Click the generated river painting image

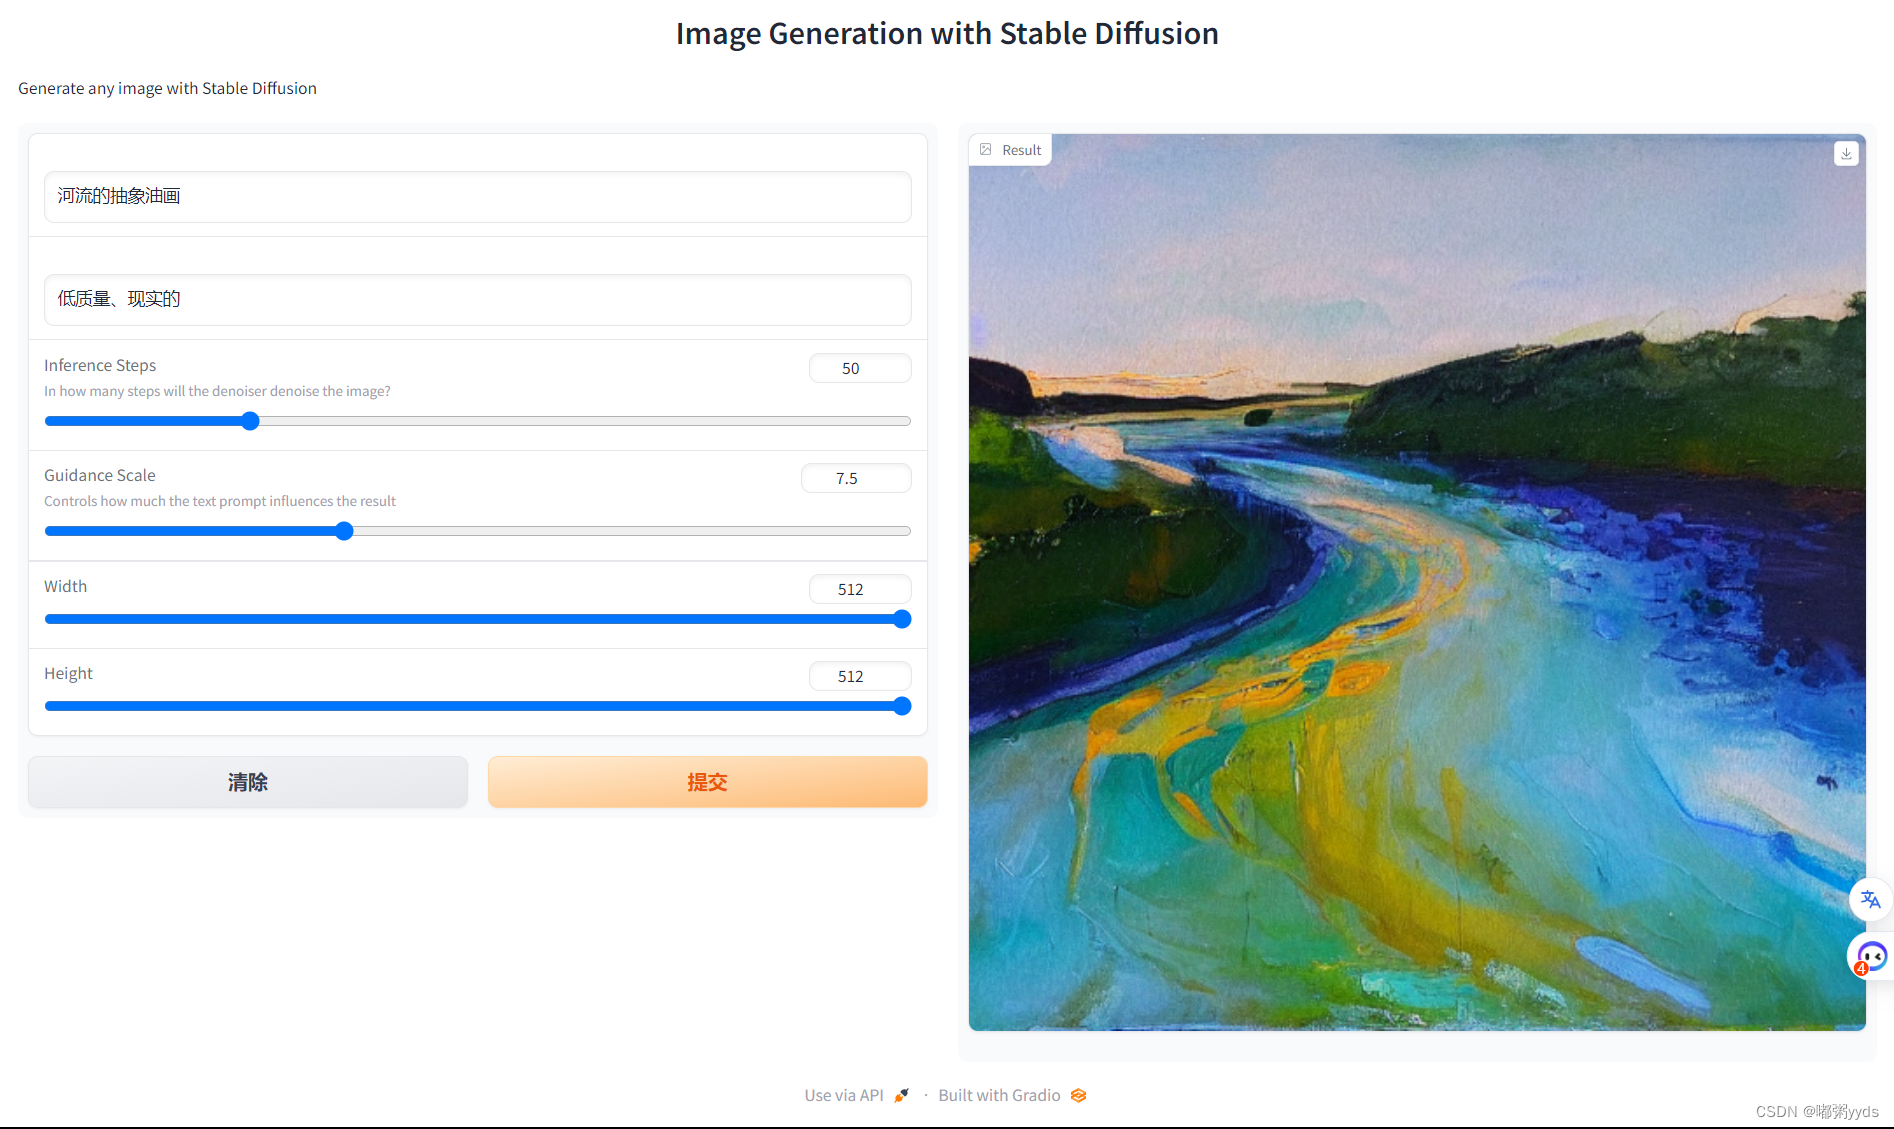[x=1416, y=600]
